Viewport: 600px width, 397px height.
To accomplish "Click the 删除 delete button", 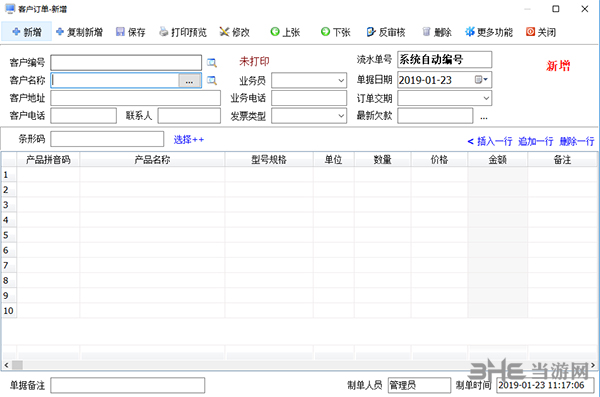I will click(437, 32).
